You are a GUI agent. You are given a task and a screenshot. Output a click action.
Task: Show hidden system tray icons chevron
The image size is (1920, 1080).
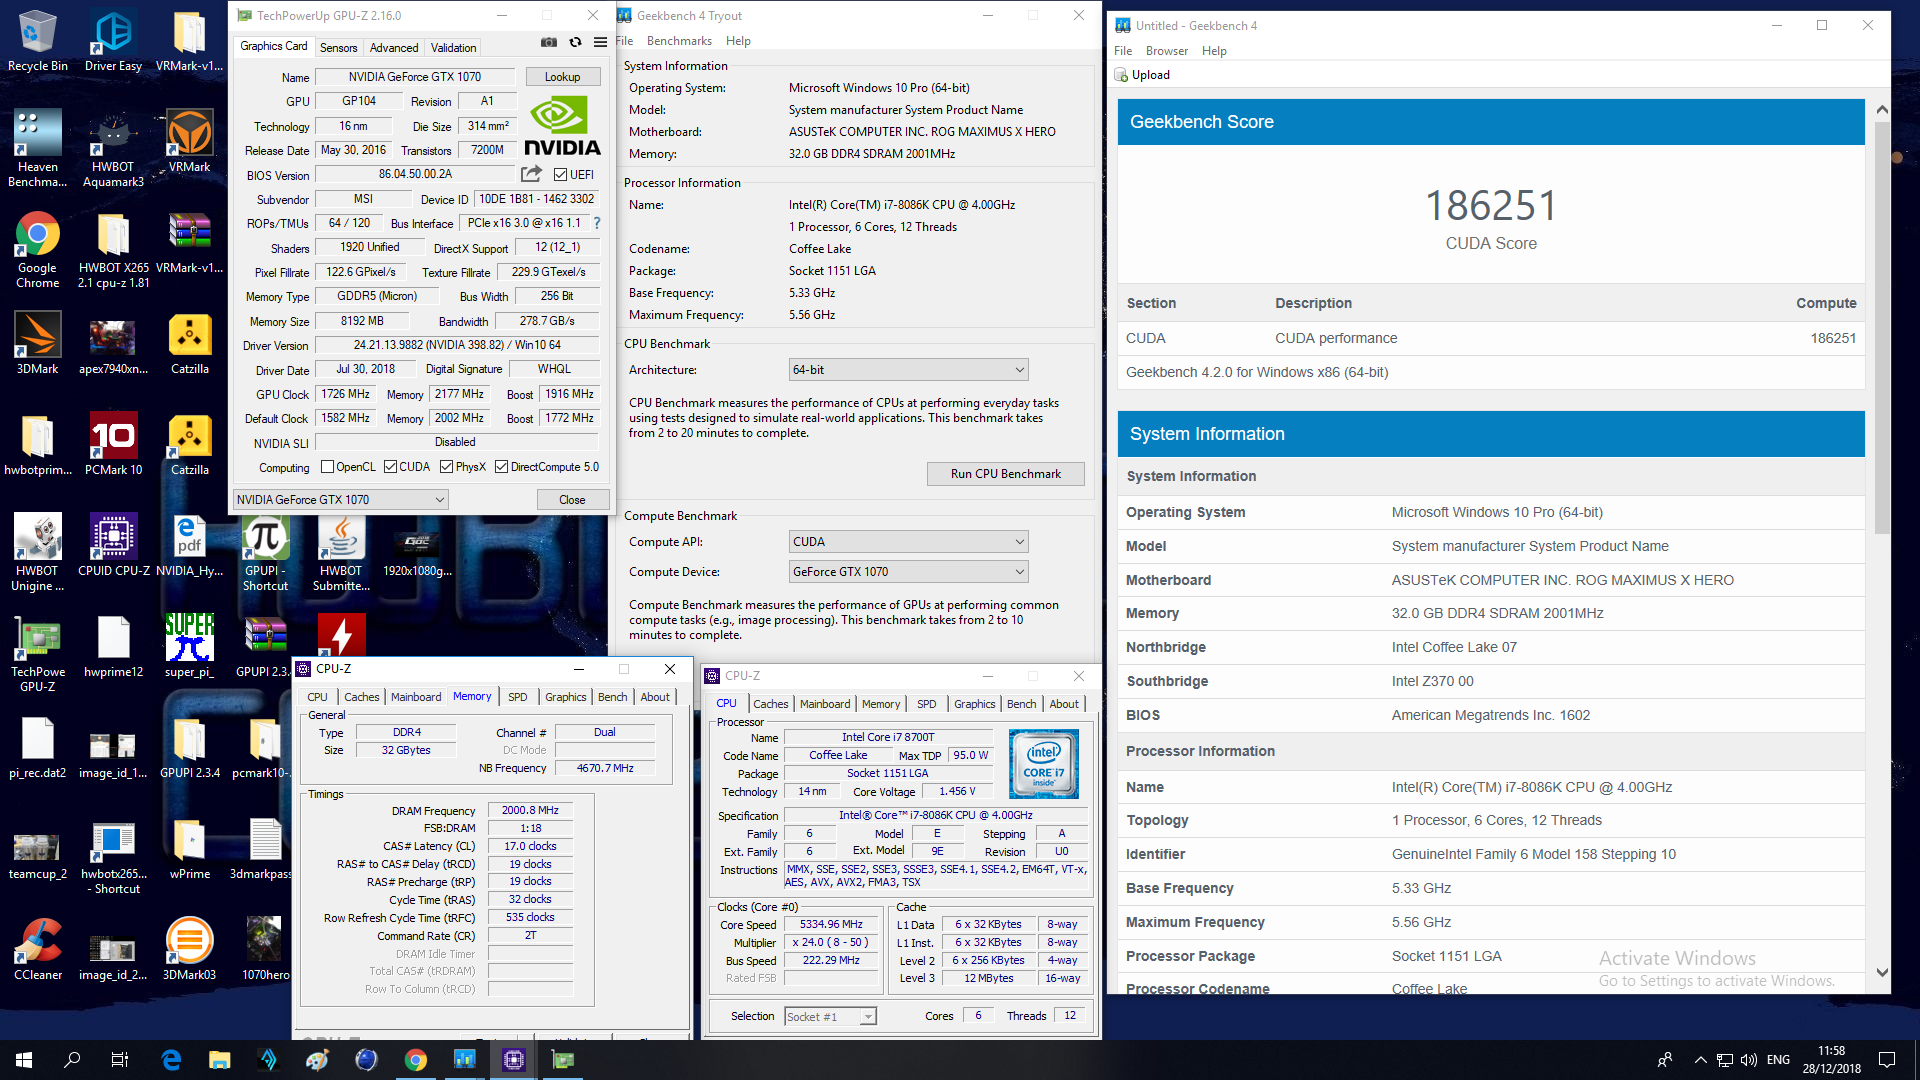coord(1700,1060)
